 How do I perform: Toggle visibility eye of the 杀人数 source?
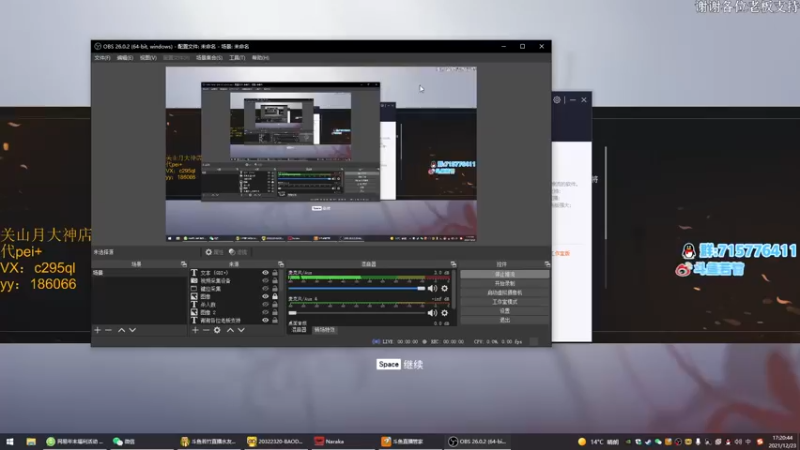point(265,305)
